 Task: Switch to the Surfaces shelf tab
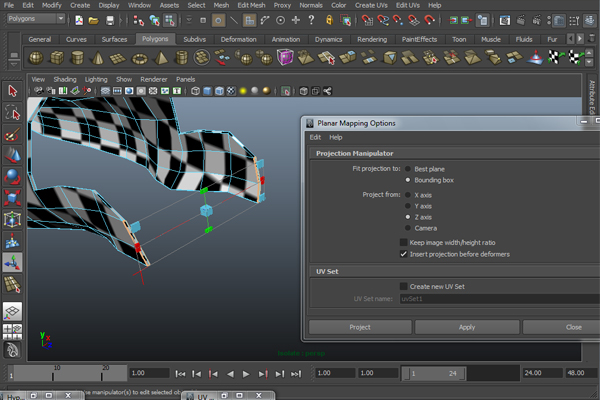click(x=114, y=39)
